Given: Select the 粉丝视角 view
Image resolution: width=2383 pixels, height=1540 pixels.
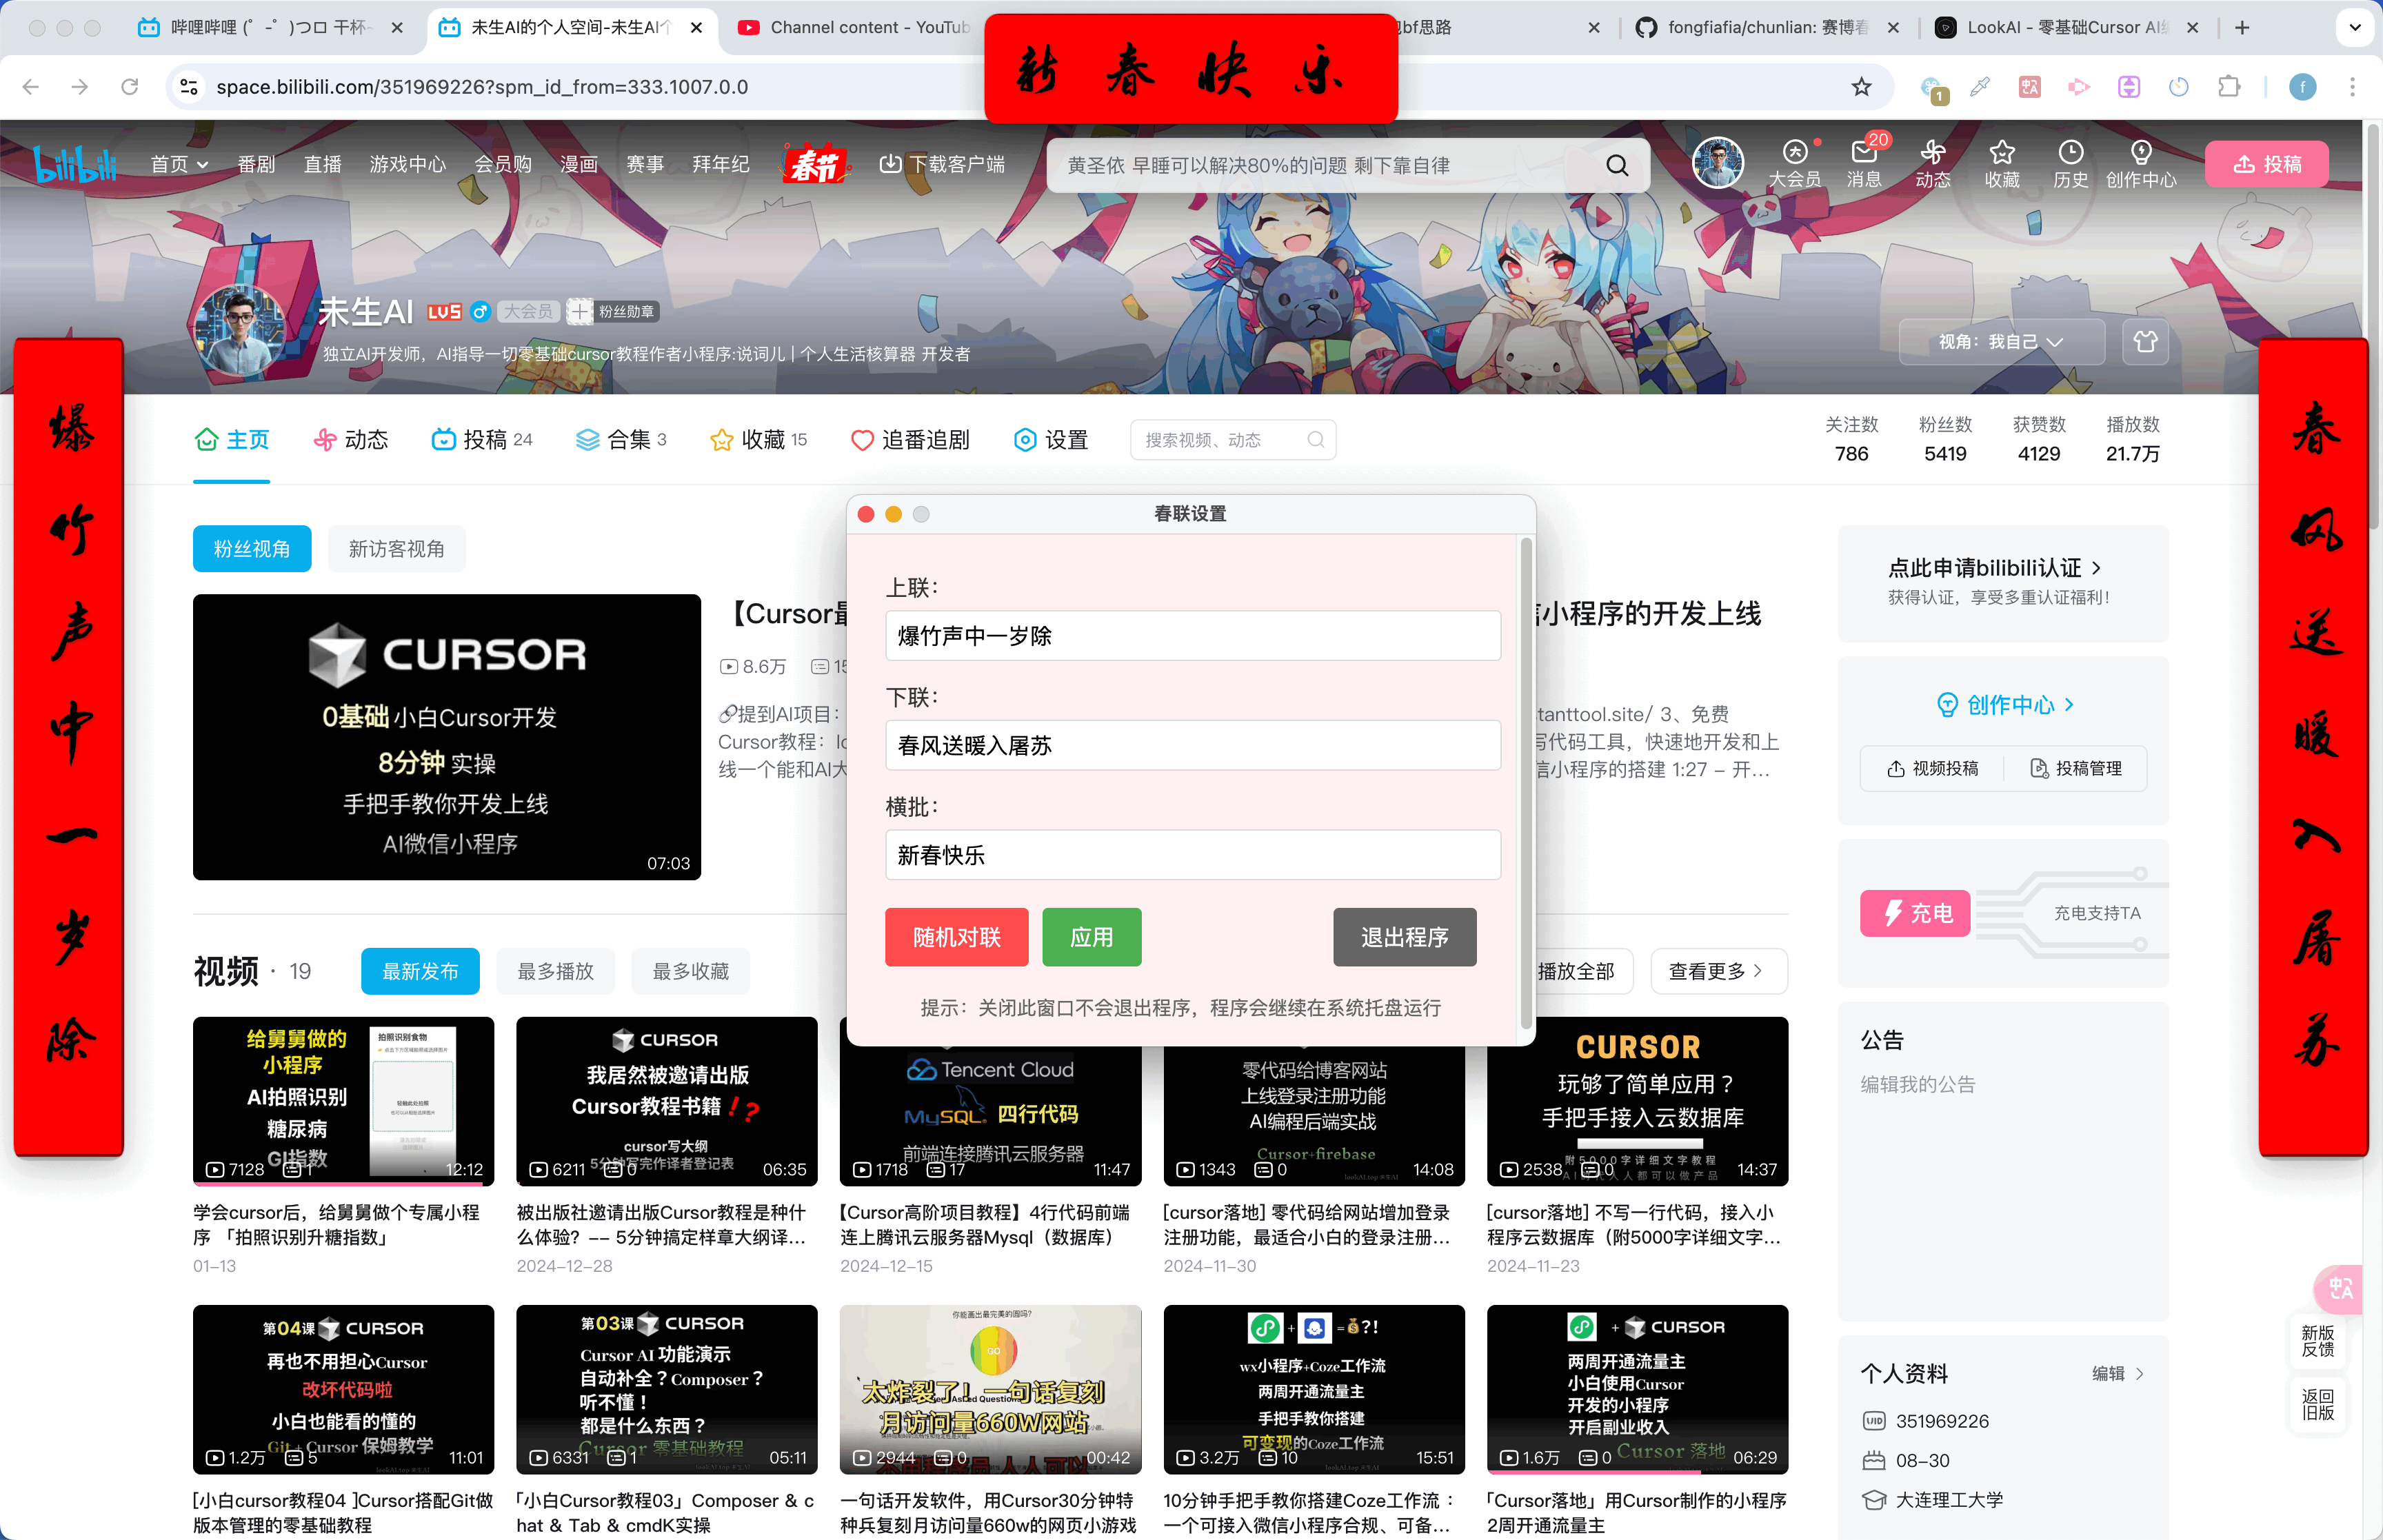Looking at the screenshot, I should point(251,548).
